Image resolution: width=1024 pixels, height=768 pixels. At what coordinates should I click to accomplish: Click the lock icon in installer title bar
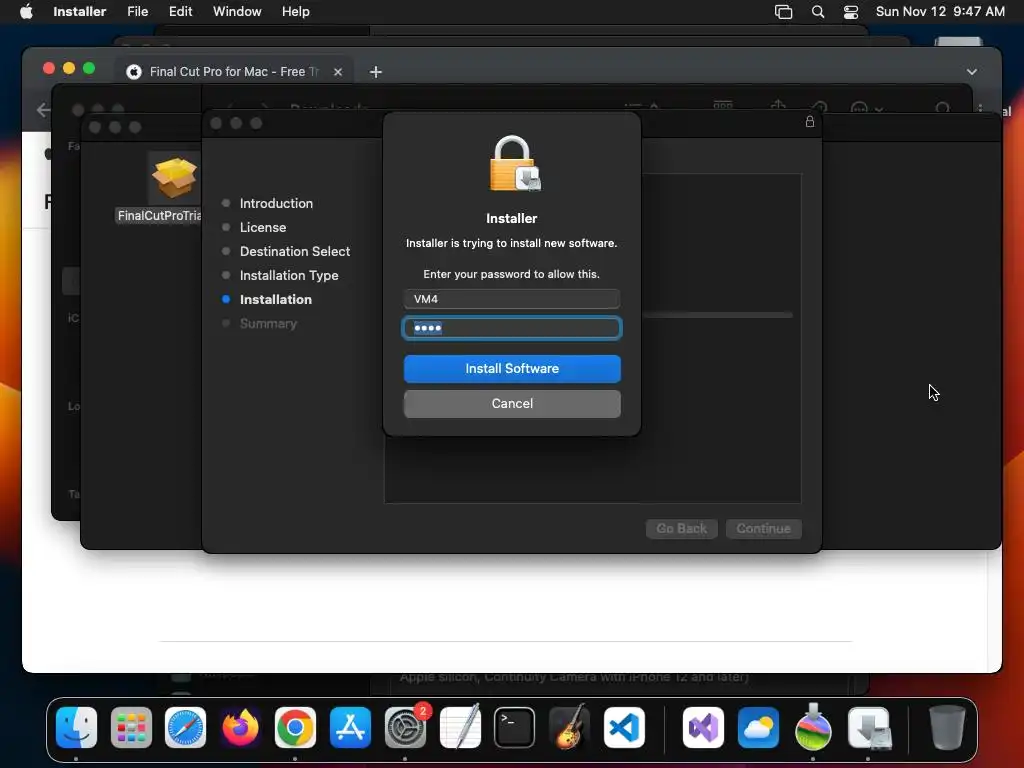pos(810,121)
